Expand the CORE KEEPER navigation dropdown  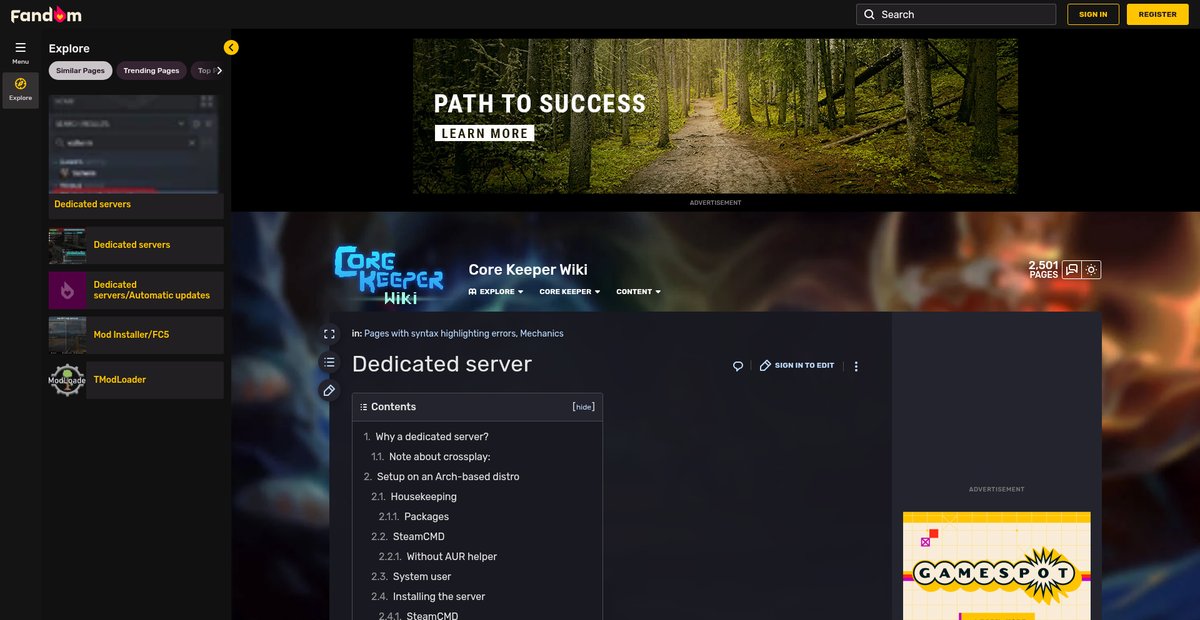[570, 292]
